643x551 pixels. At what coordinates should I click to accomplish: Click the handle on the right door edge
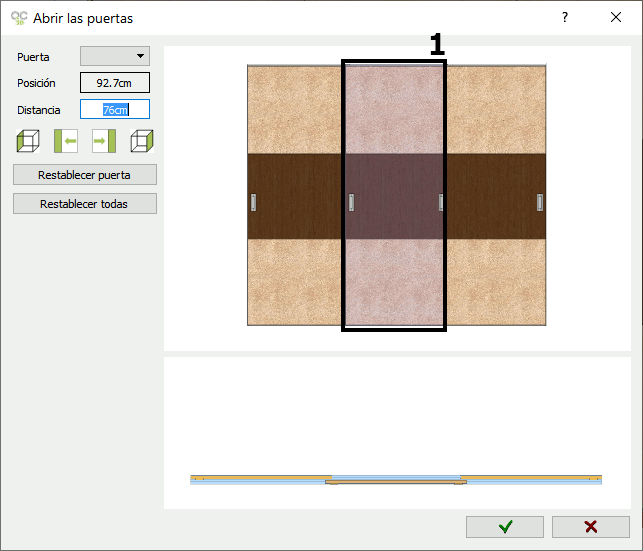tap(540, 203)
